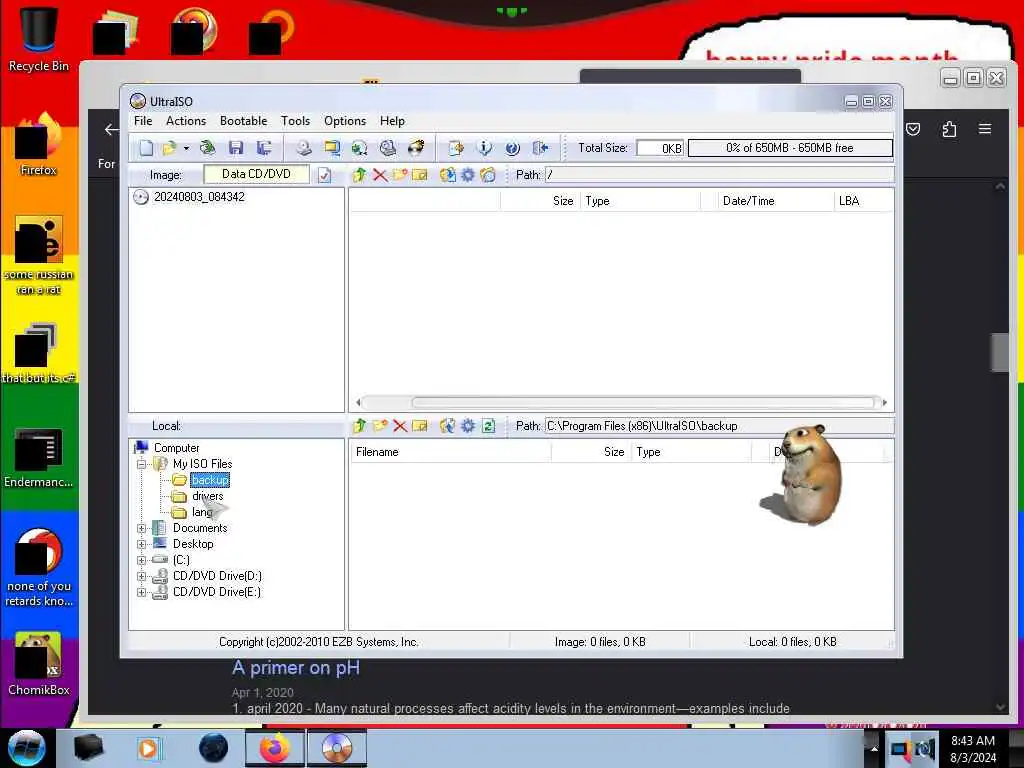Toggle the boot info checkmark icon beside Data CD/DVD
1024x768 pixels.
click(325, 175)
